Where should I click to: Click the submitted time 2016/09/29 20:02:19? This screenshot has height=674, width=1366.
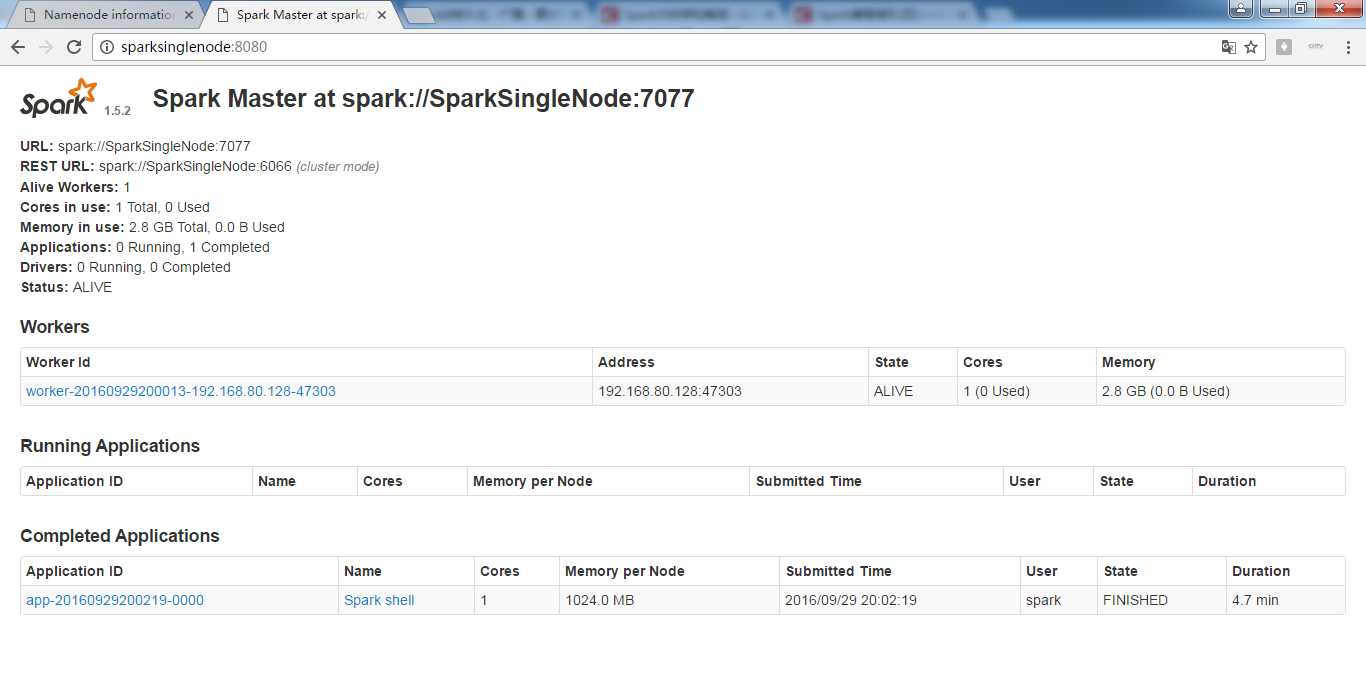[851, 600]
